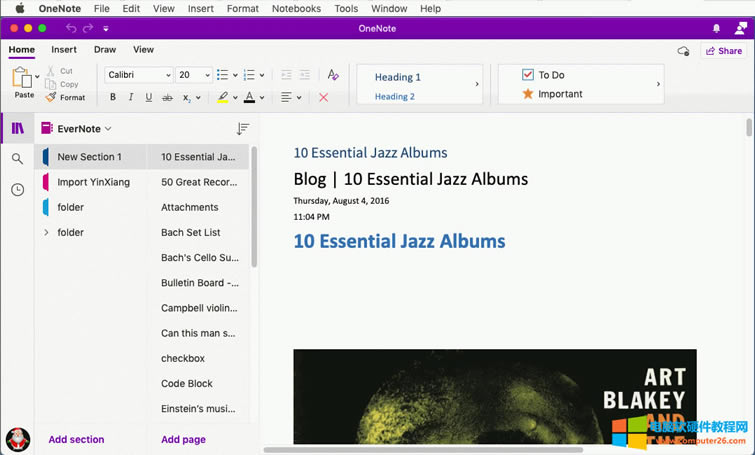Open the Calibri font name dropdown
Viewport: 755px width, 455px height.
[139, 75]
